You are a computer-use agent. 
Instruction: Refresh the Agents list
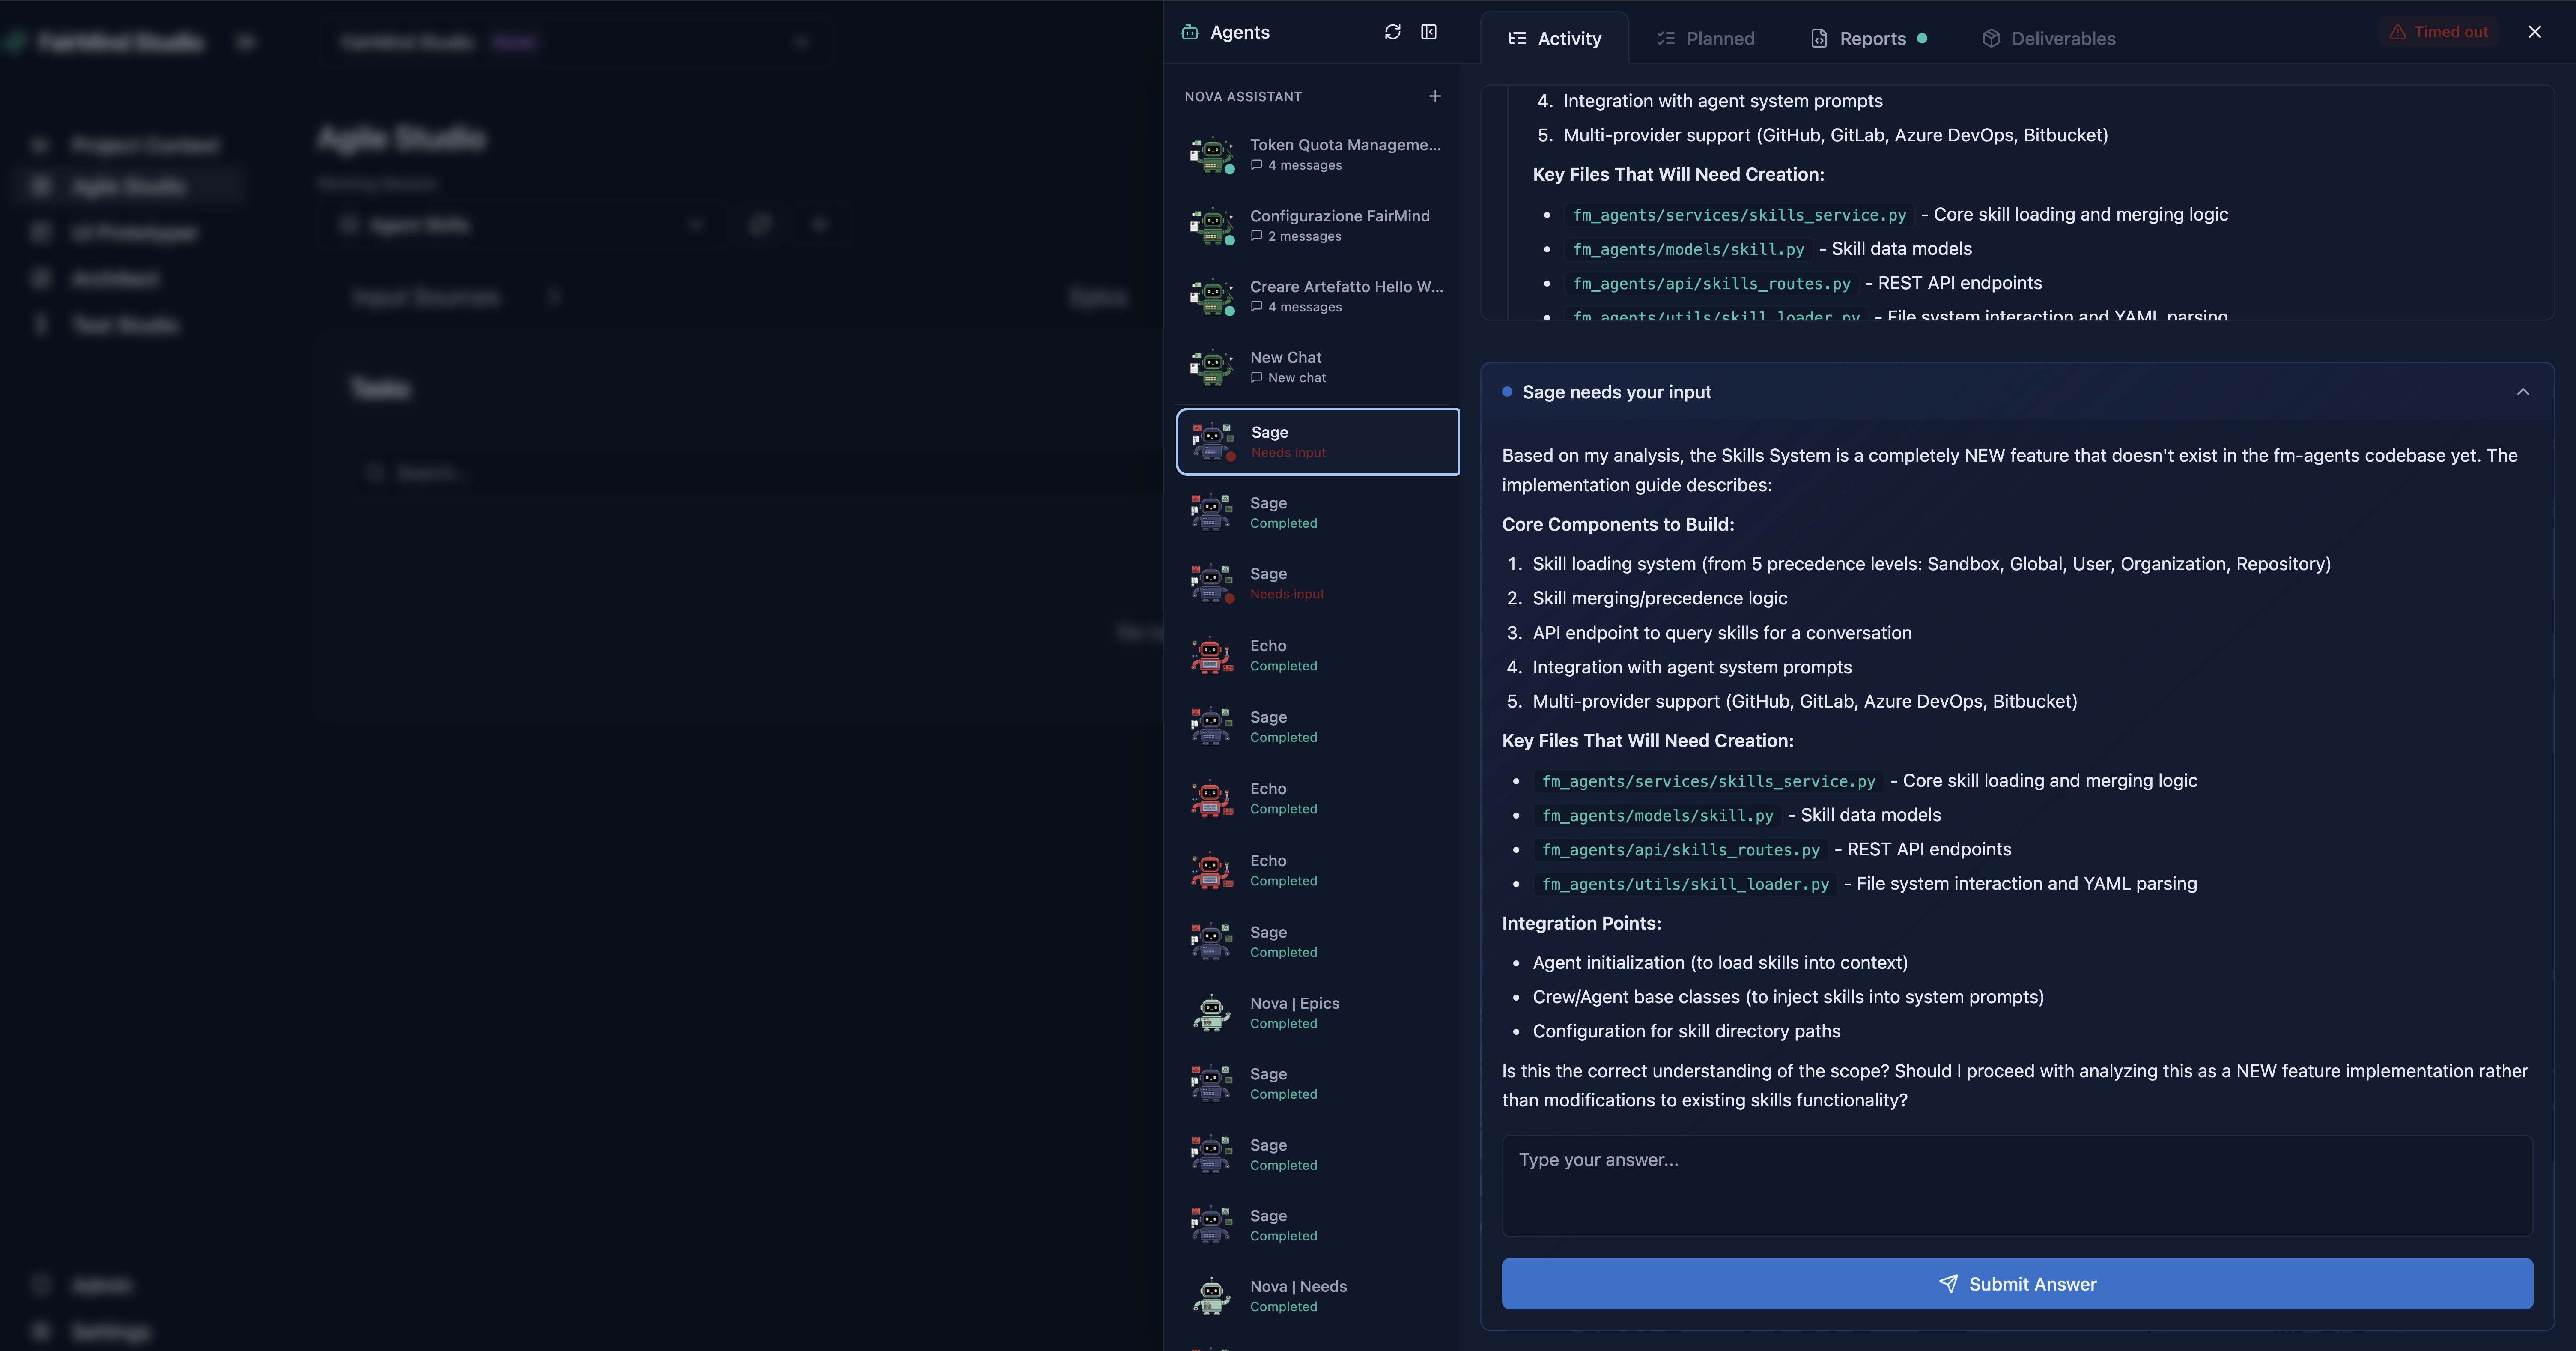1392,32
